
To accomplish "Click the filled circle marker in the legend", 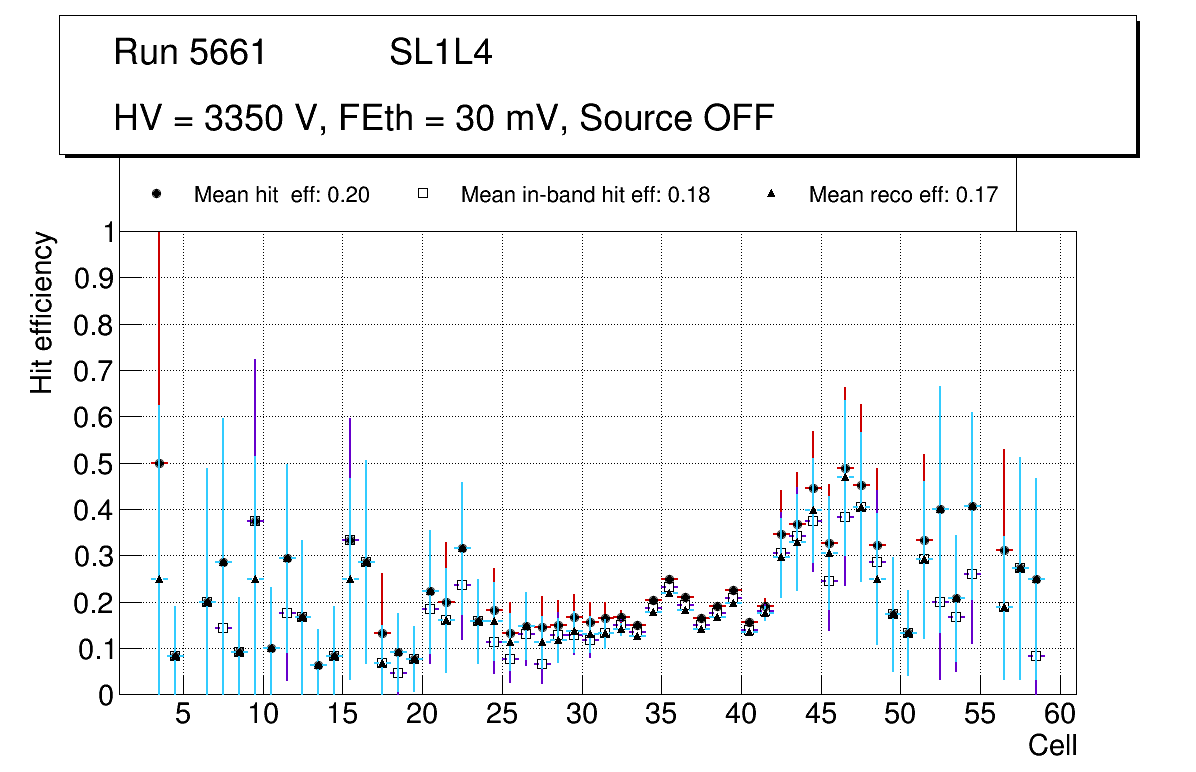I will click(157, 195).
